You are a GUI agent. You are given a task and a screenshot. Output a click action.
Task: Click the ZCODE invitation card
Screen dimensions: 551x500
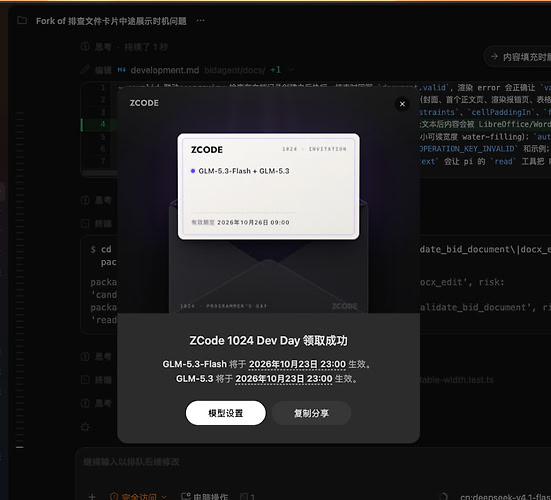click(x=268, y=186)
